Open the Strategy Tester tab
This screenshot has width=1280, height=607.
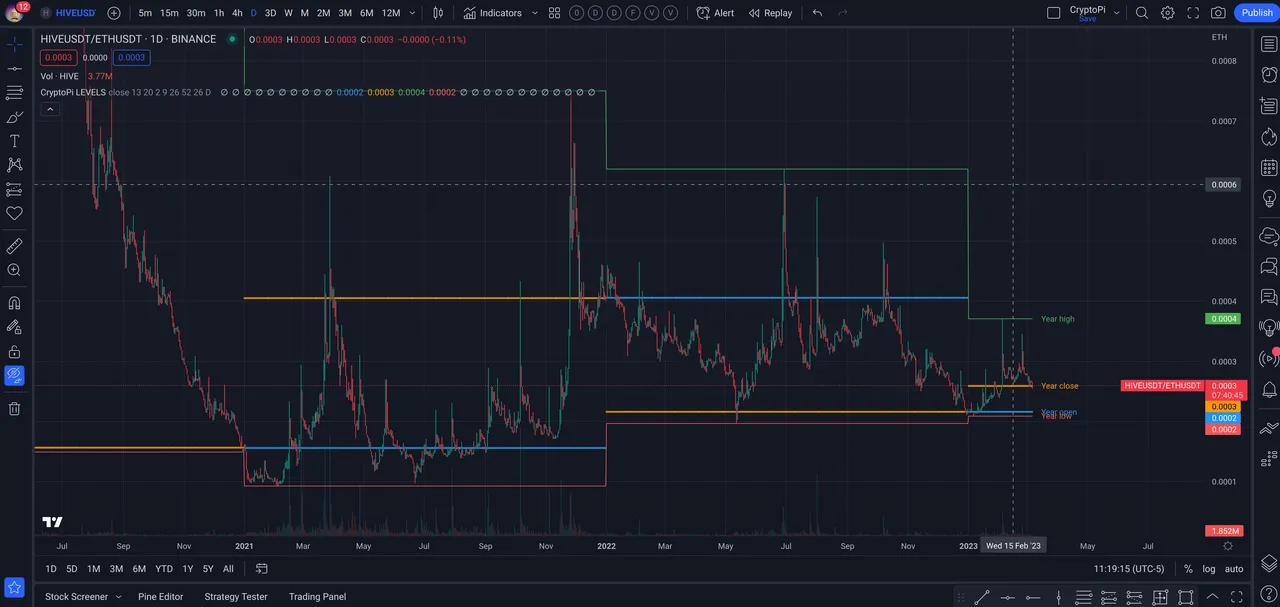236,597
